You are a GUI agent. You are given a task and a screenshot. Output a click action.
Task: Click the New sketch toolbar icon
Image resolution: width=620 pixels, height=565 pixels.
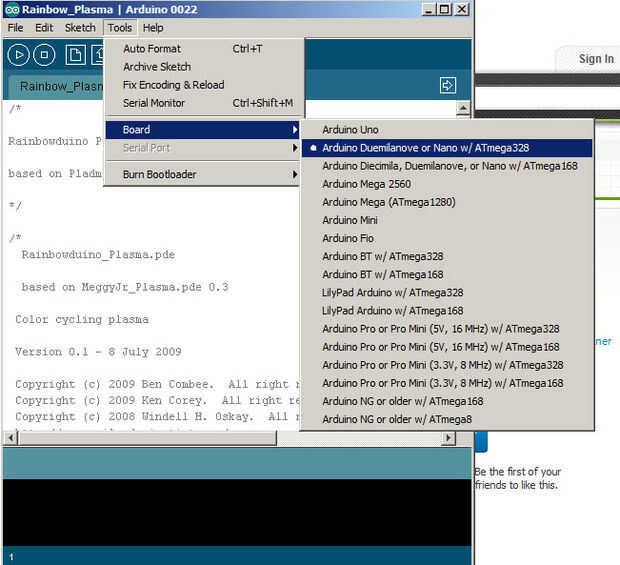pos(75,55)
